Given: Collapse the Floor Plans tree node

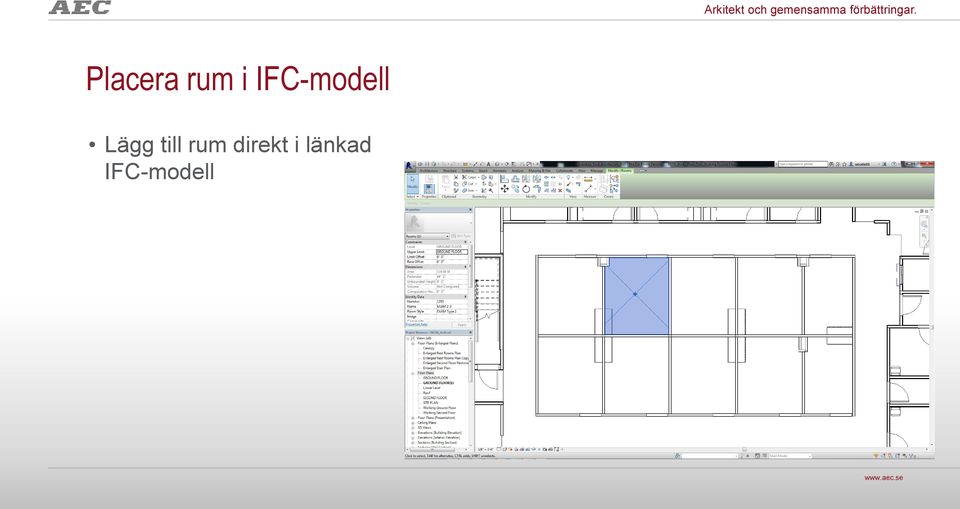Looking at the screenshot, I should point(413,373).
